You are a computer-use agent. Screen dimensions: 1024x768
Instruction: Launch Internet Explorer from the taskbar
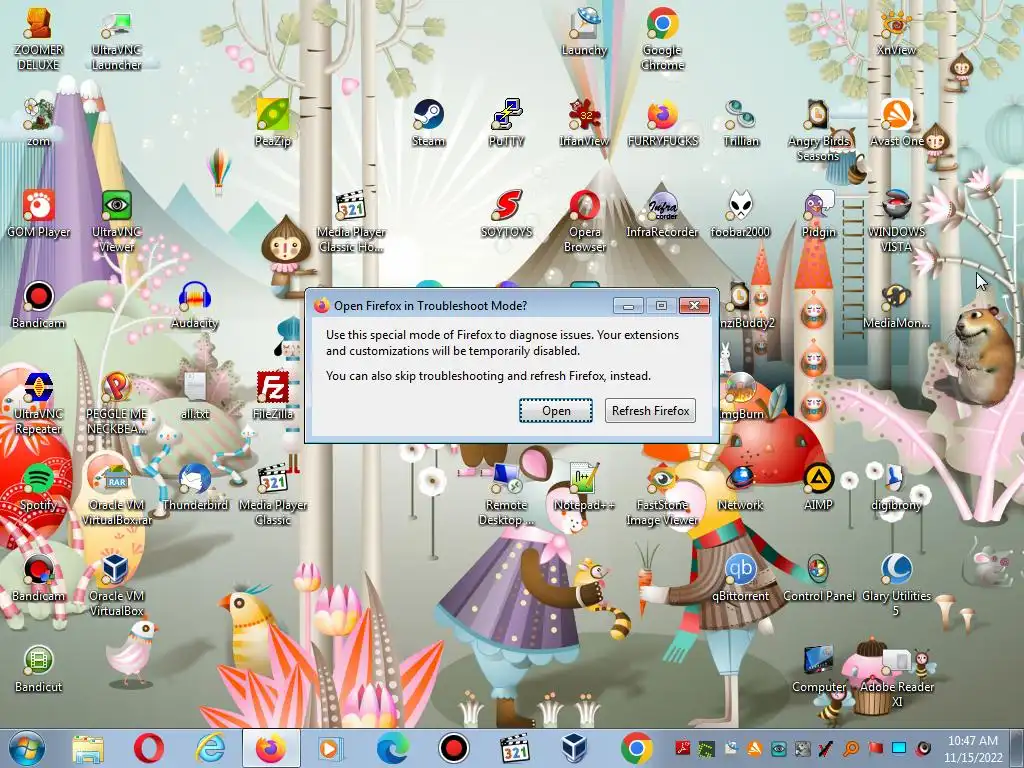tap(210, 748)
